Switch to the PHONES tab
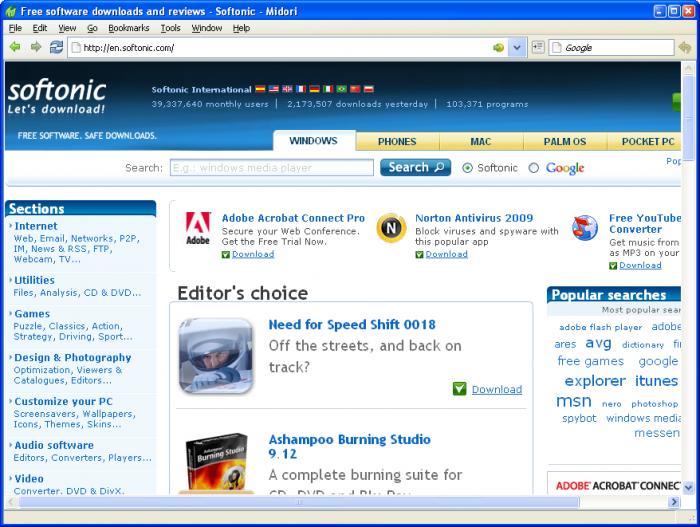Image resolution: width=700 pixels, height=527 pixels. (397, 142)
